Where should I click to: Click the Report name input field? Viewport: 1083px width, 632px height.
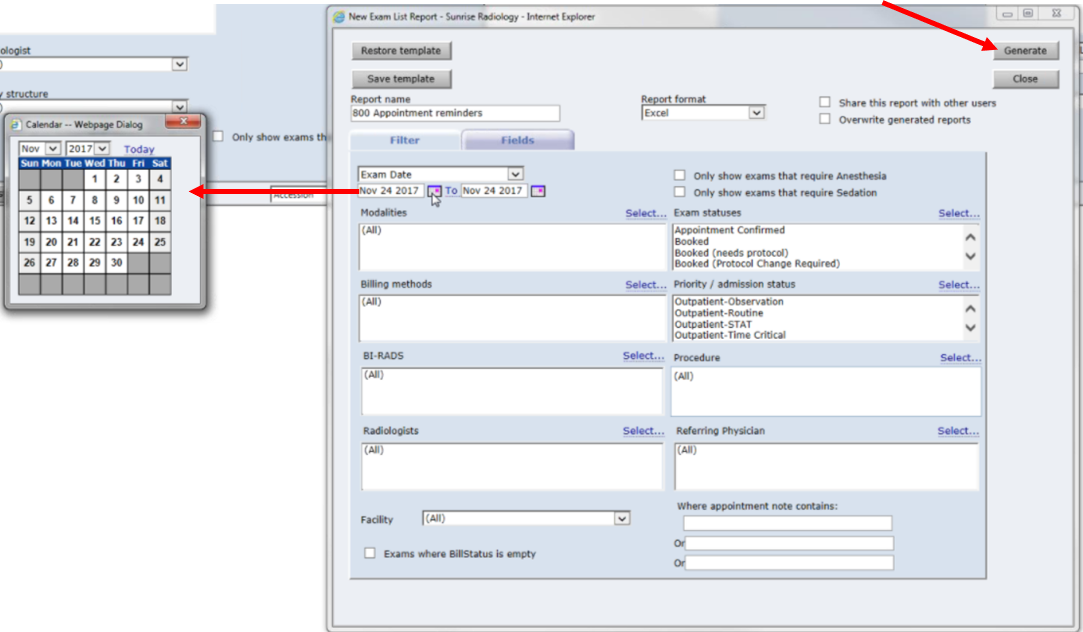click(455, 114)
